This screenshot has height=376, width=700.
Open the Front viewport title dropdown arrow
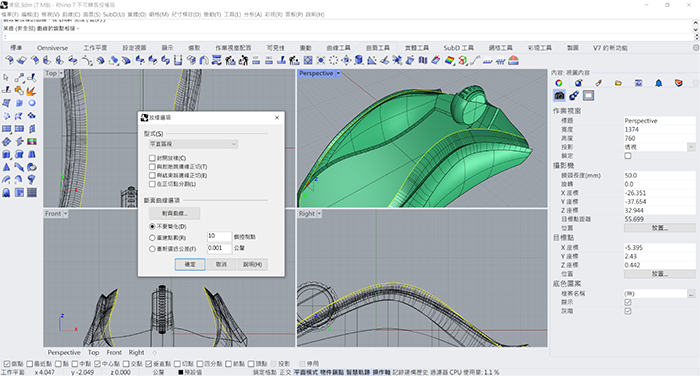pyautogui.click(x=66, y=214)
